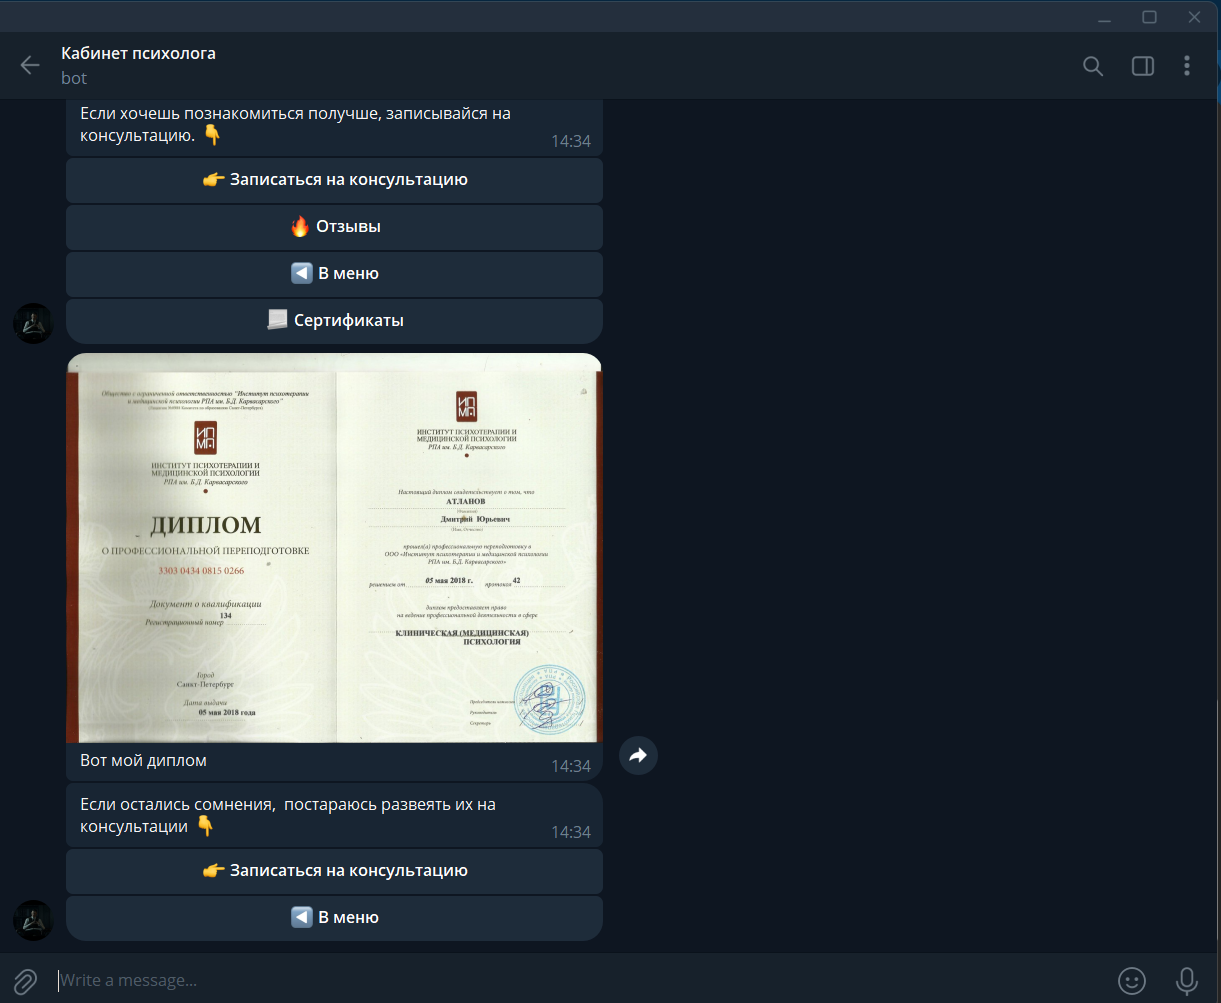Open the three-dot chat options menu
This screenshot has width=1221, height=1003.
1187,66
